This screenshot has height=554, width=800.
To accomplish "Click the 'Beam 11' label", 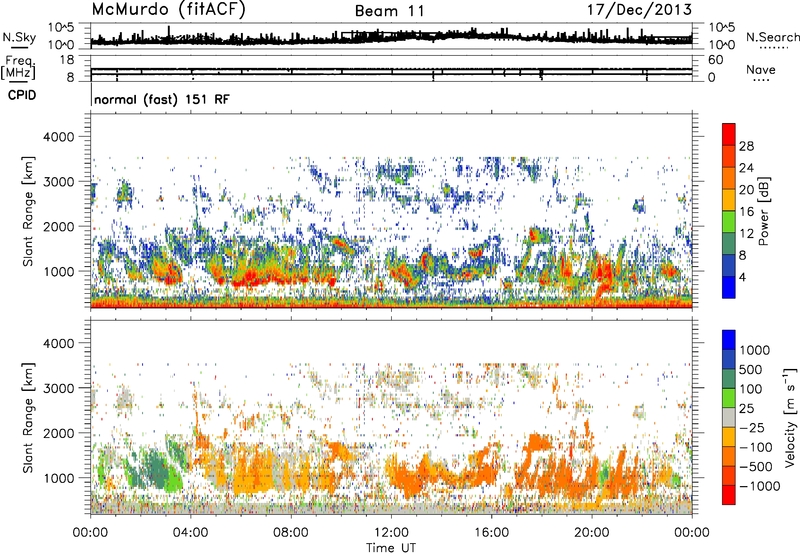I will (390, 11).
